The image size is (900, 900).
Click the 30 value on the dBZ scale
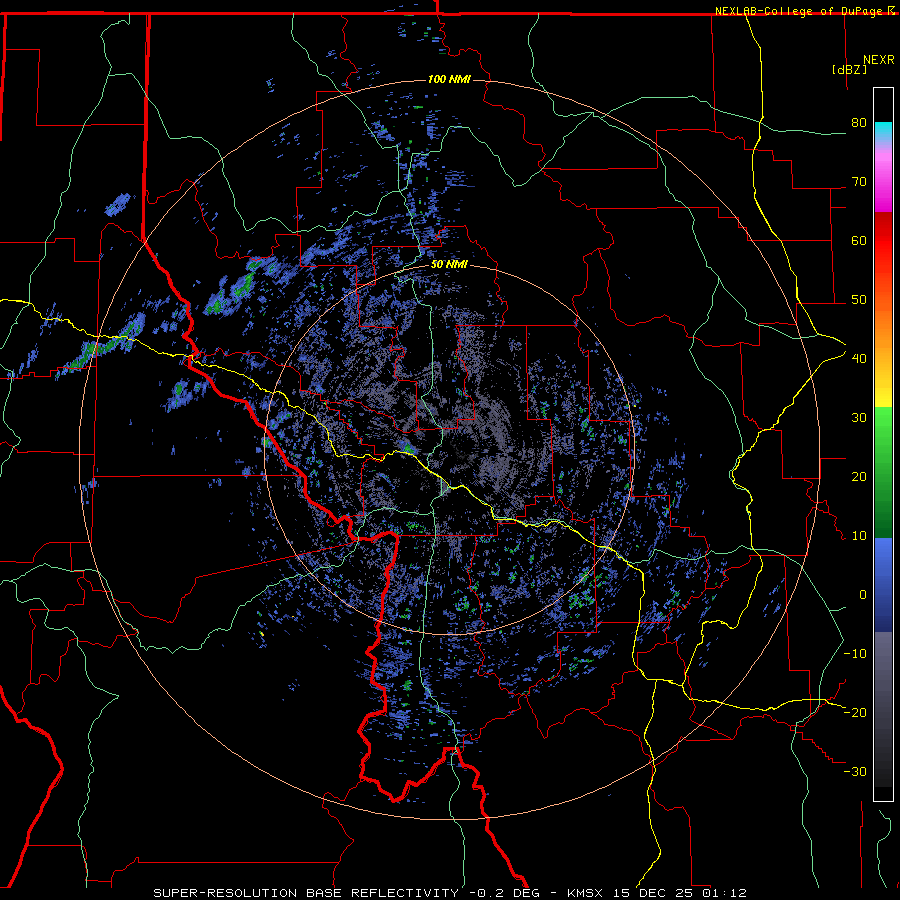(859, 418)
